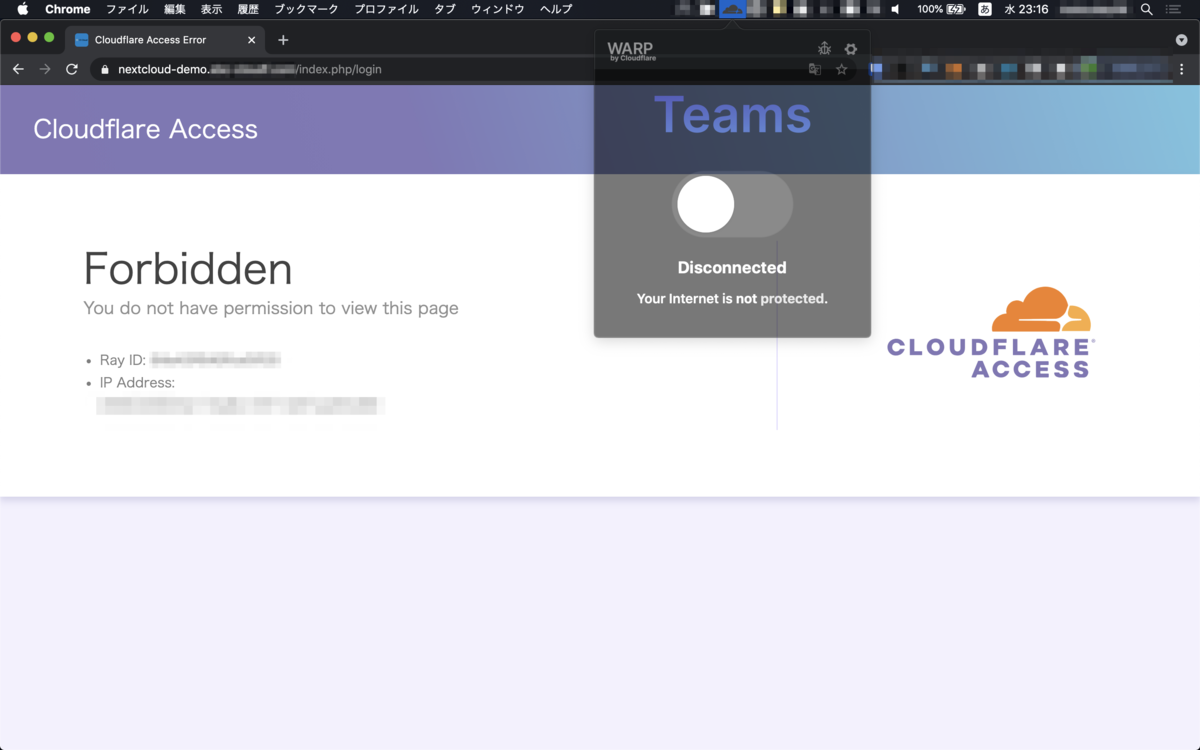1200x750 pixels.
Task: Open the タブ menu
Action: [445, 9]
